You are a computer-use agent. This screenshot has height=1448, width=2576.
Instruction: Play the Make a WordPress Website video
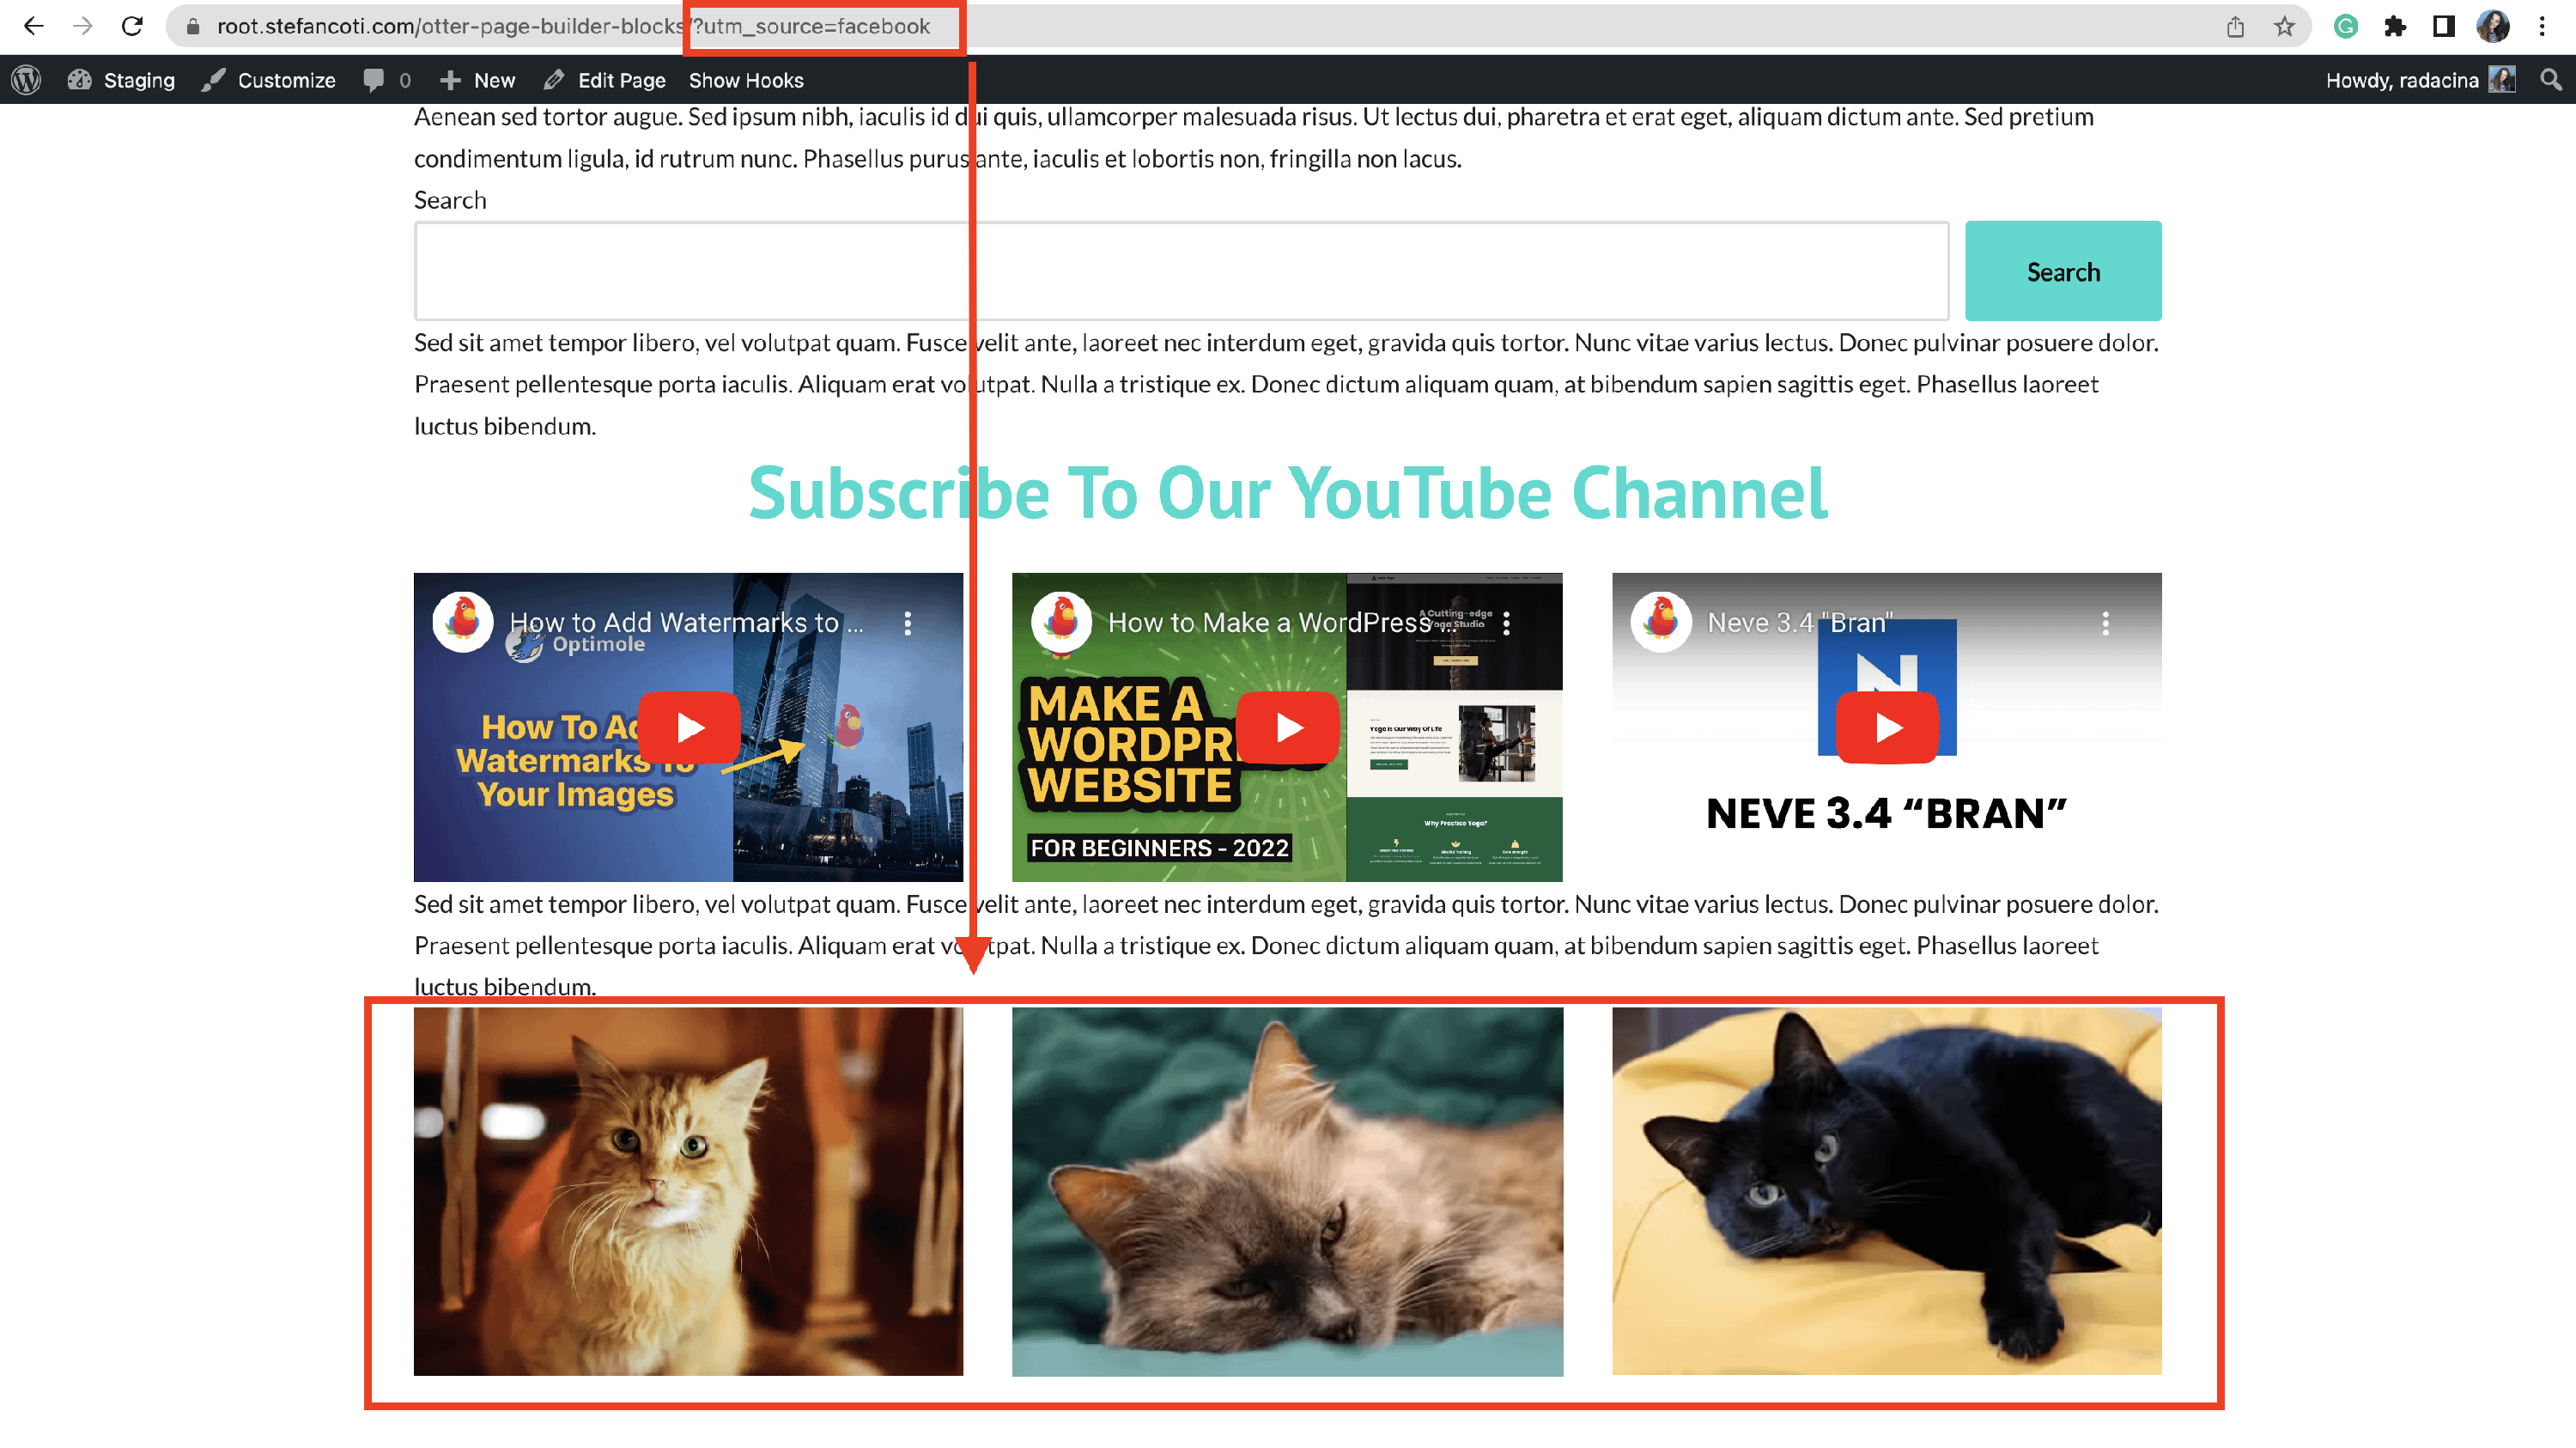1287,727
